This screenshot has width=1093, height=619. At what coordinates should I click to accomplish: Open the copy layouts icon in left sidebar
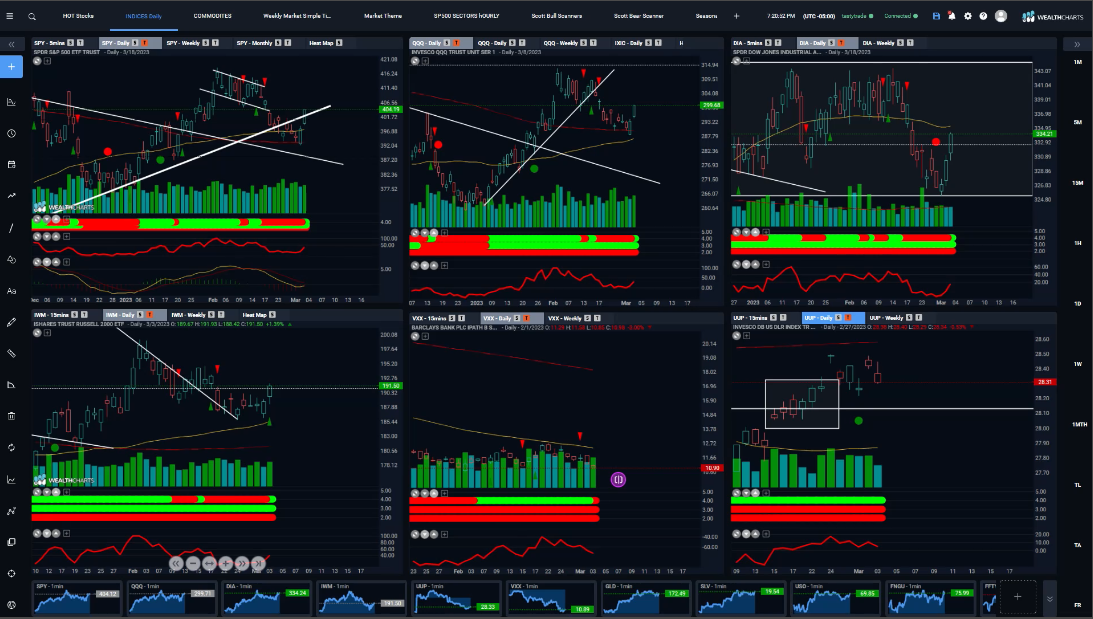11,542
